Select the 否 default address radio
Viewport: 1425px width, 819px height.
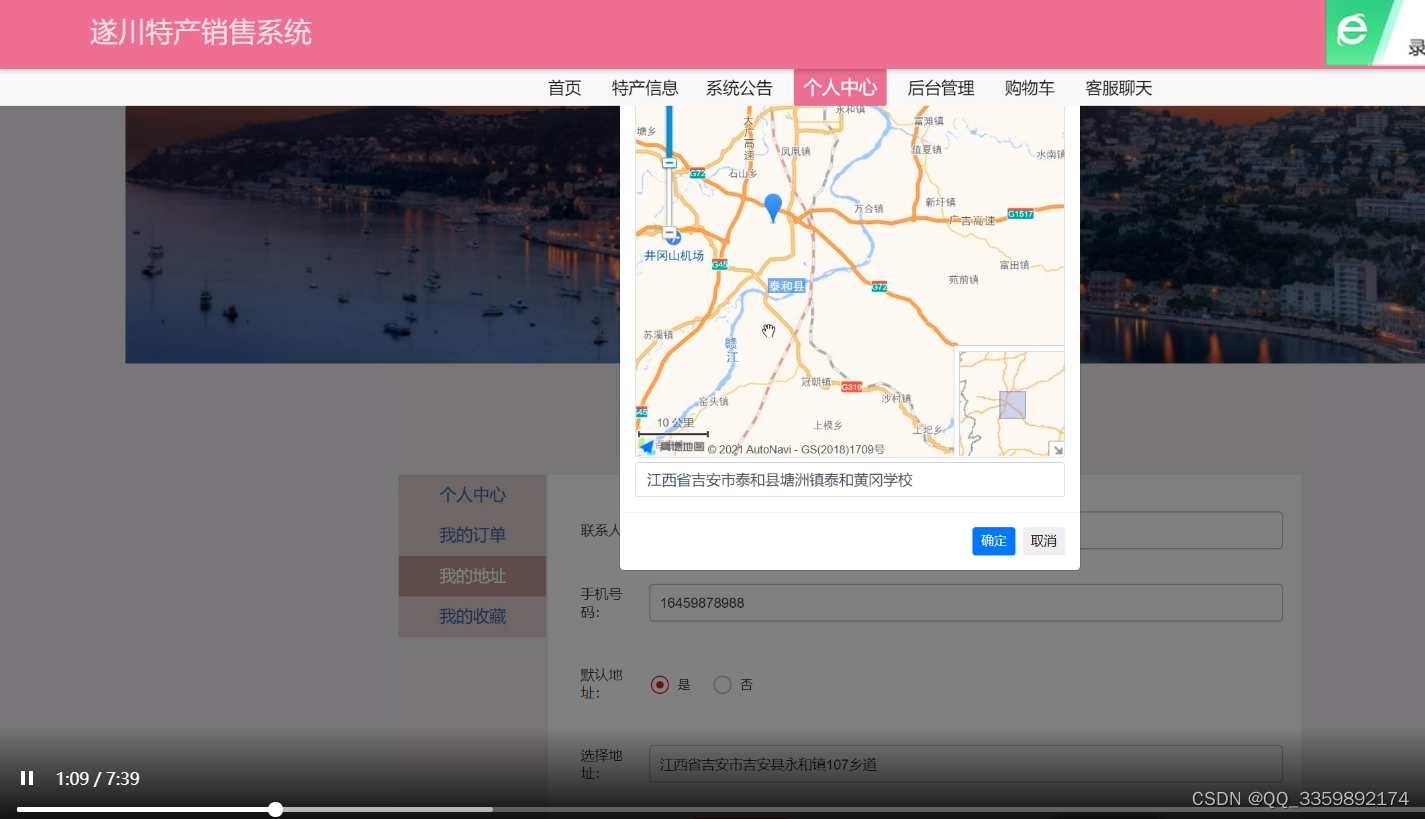(x=722, y=685)
